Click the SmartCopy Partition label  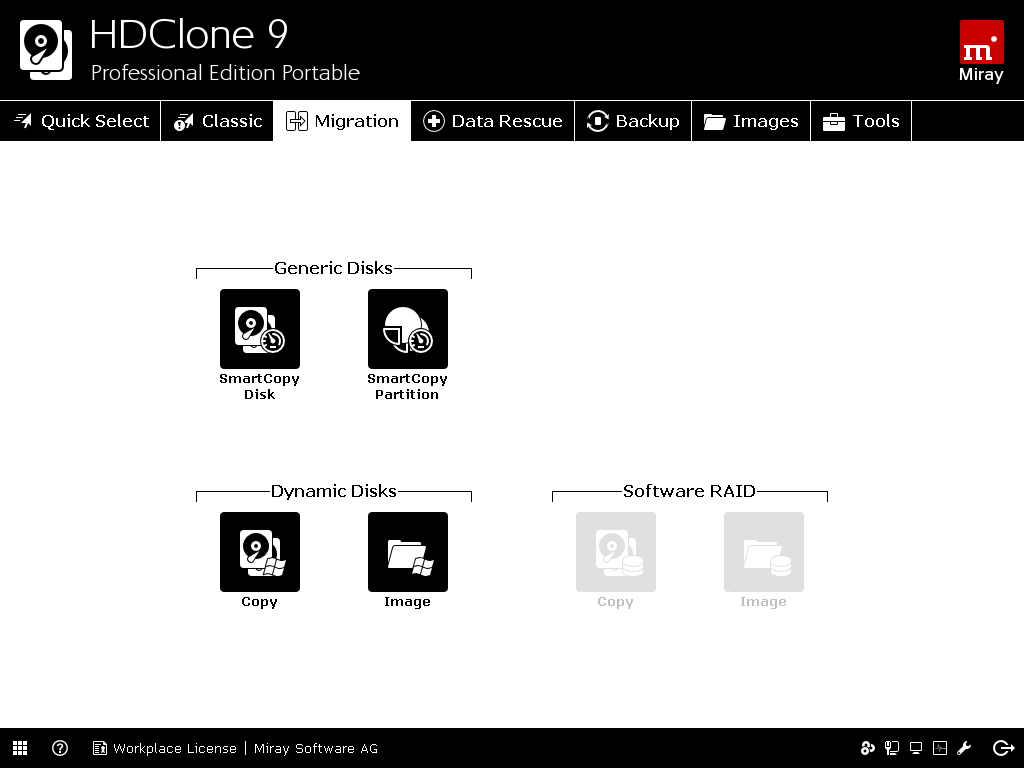click(x=407, y=387)
